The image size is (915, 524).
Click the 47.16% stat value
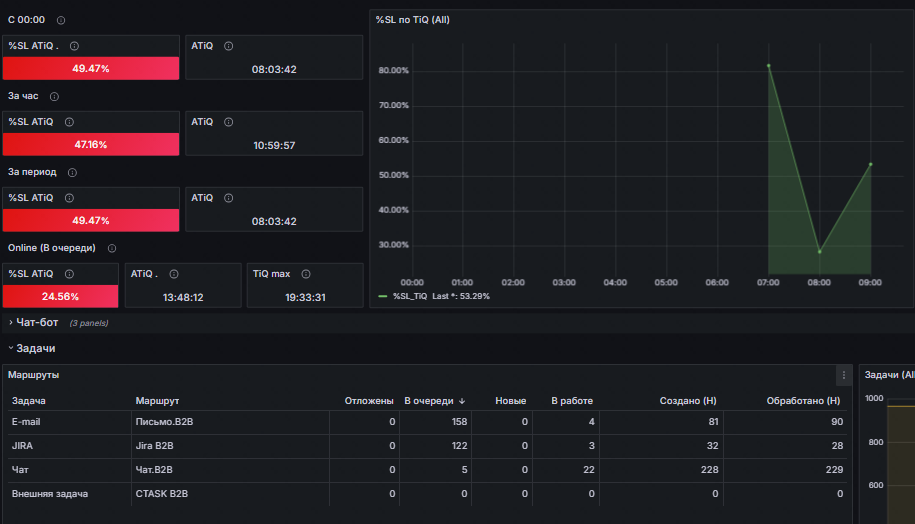point(90,145)
